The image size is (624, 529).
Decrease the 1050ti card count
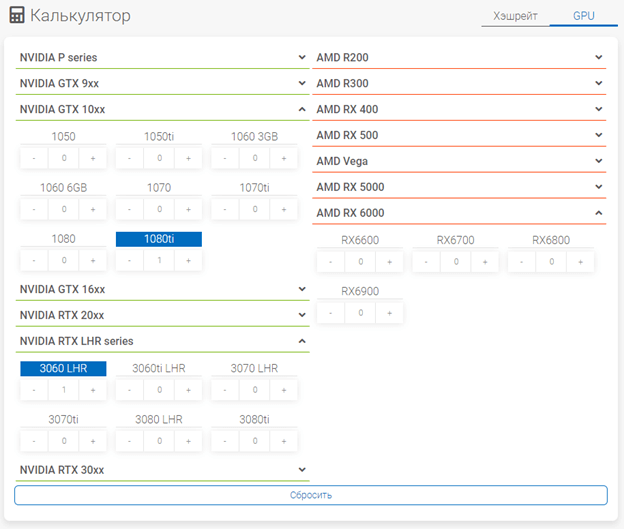point(129,158)
